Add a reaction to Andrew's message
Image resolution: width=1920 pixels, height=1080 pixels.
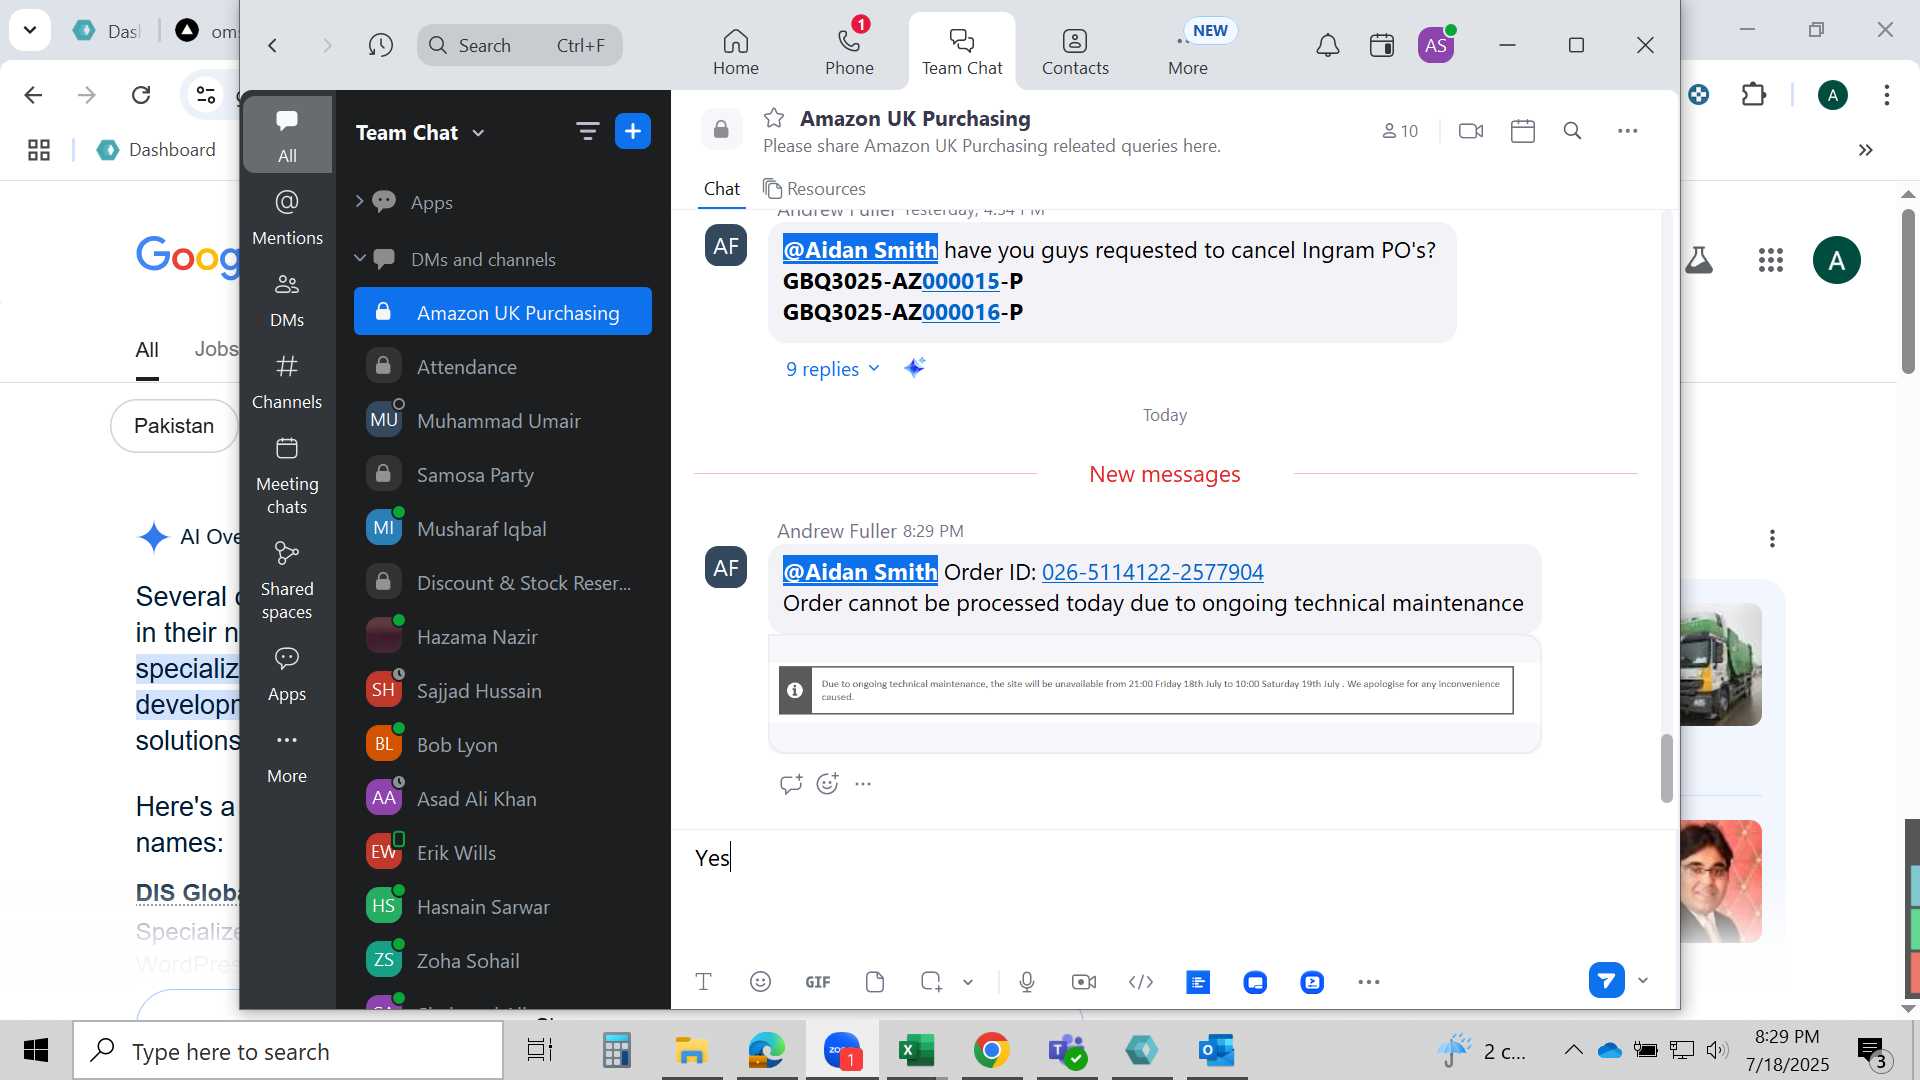(827, 783)
